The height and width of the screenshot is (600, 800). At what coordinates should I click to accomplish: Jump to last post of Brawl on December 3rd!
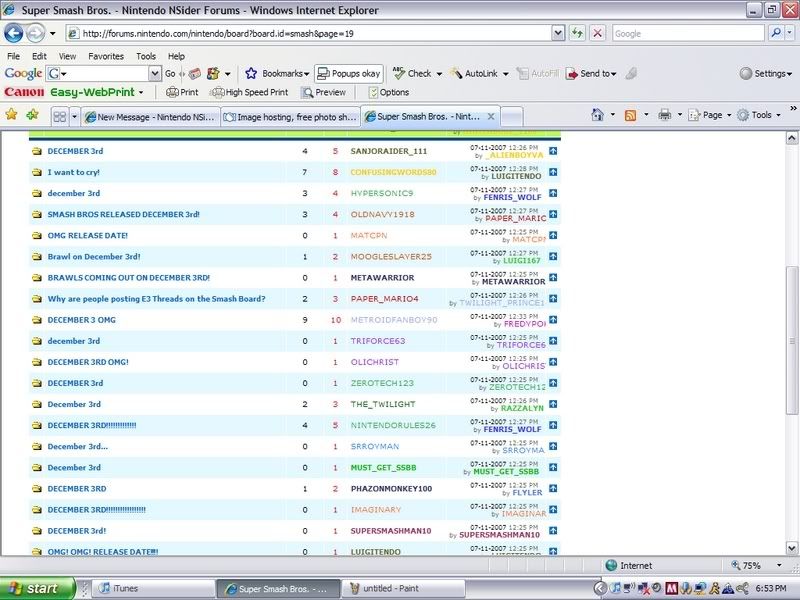tap(553, 257)
